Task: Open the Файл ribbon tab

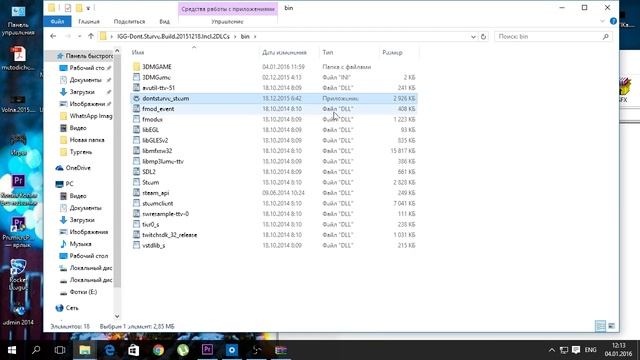Action: coord(58,21)
